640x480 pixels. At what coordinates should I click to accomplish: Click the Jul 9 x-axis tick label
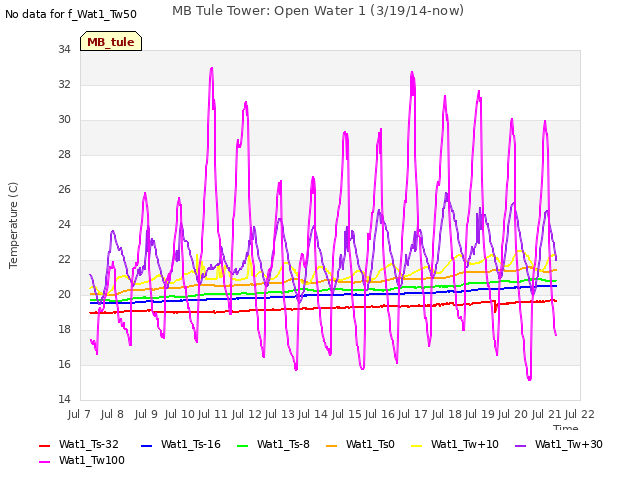pos(146,414)
